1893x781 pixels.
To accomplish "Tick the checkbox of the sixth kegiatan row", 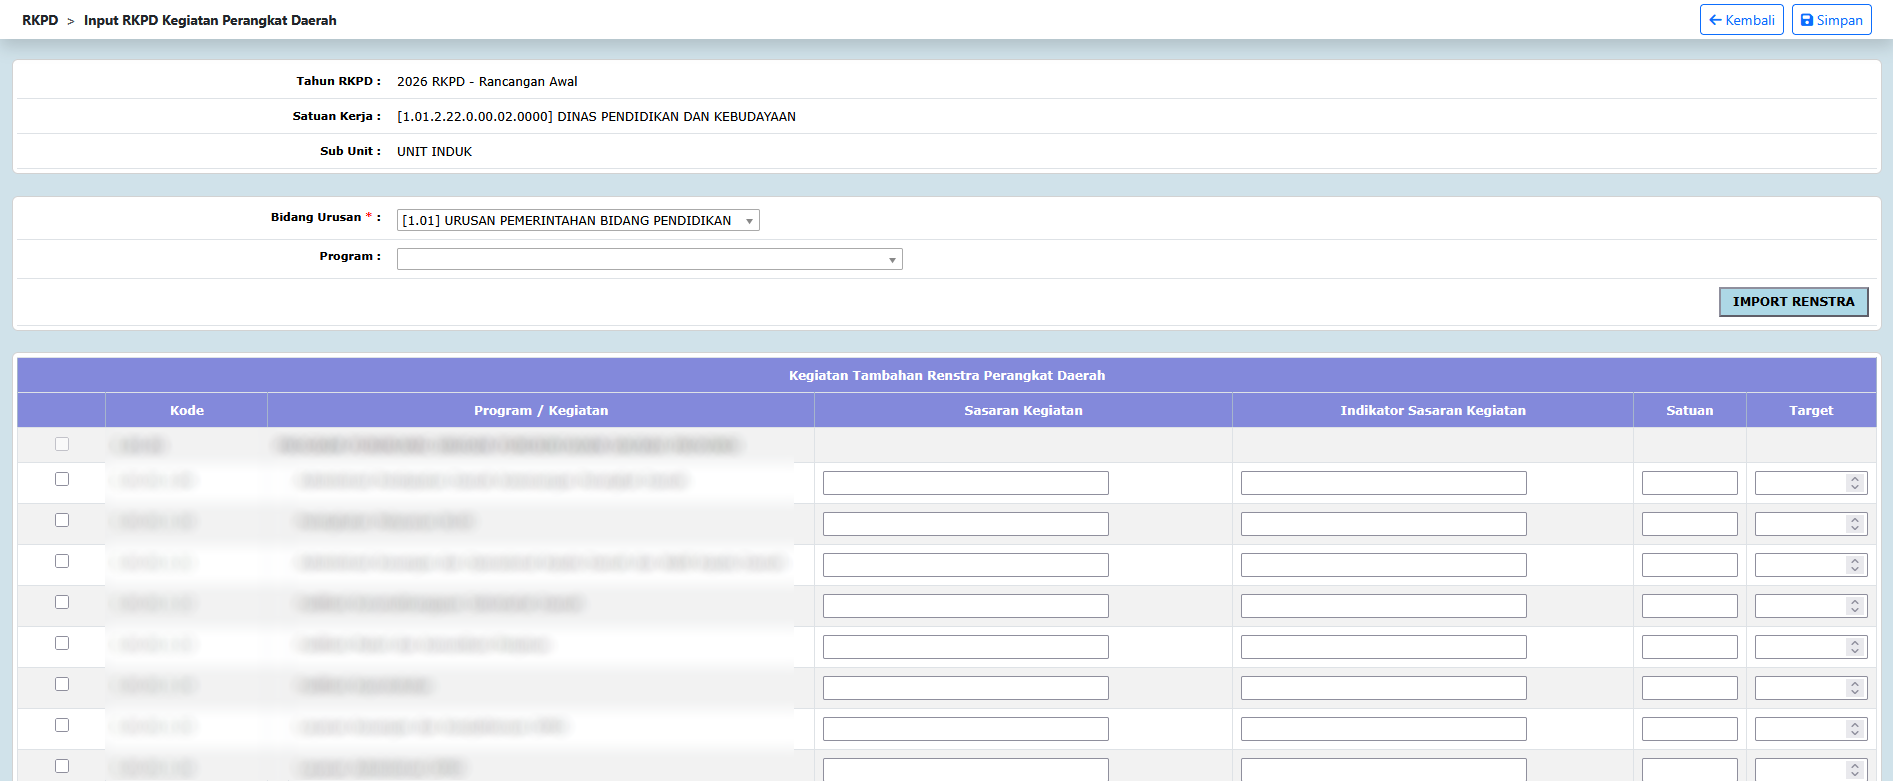I will point(62,684).
